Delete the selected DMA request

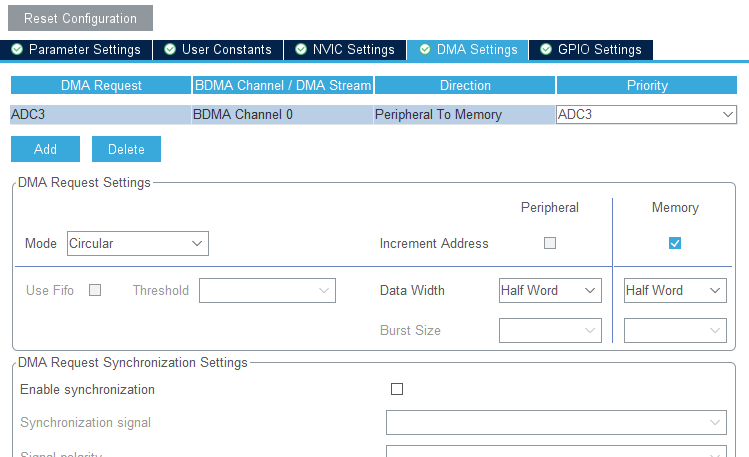pyautogui.click(x=126, y=149)
